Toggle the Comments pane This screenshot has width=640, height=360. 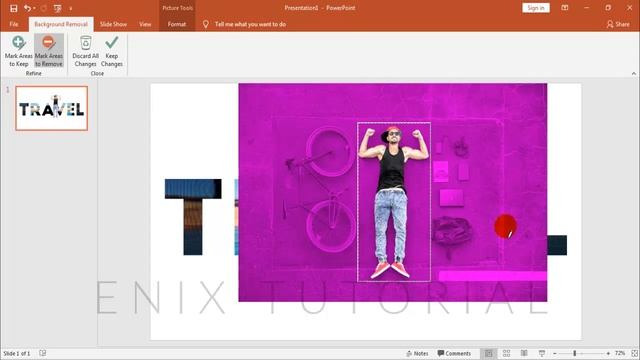(454, 353)
